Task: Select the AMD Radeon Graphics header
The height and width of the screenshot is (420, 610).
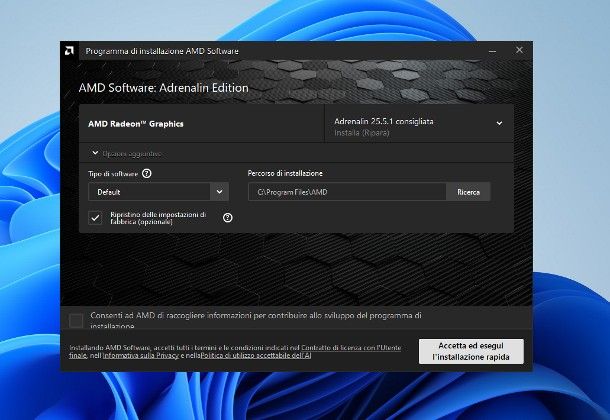Action: 137,124
